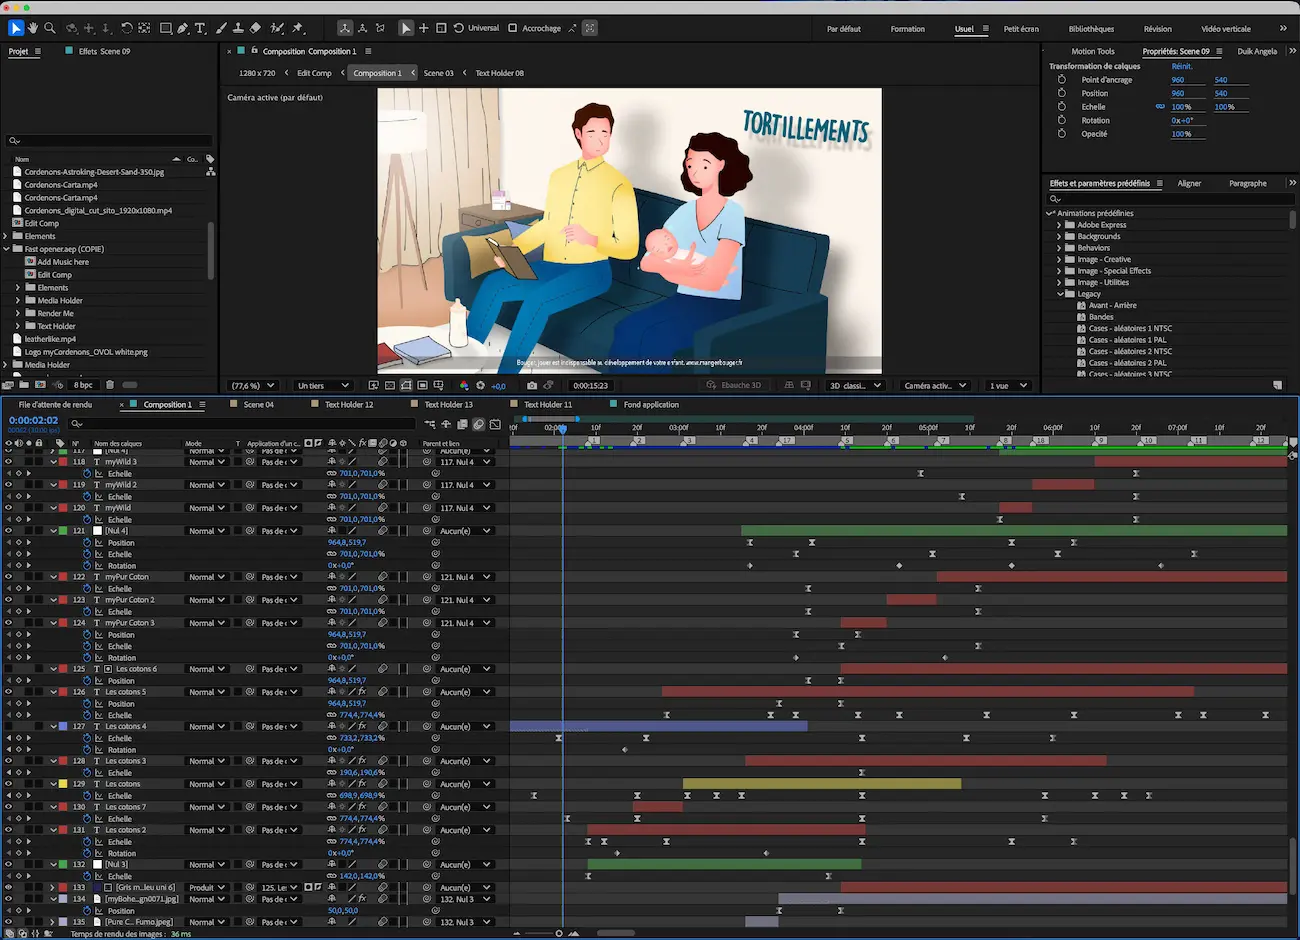This screenshot has height=940, width=1300.
Task: Select the Eraser tool
Action: click(256, 28)
